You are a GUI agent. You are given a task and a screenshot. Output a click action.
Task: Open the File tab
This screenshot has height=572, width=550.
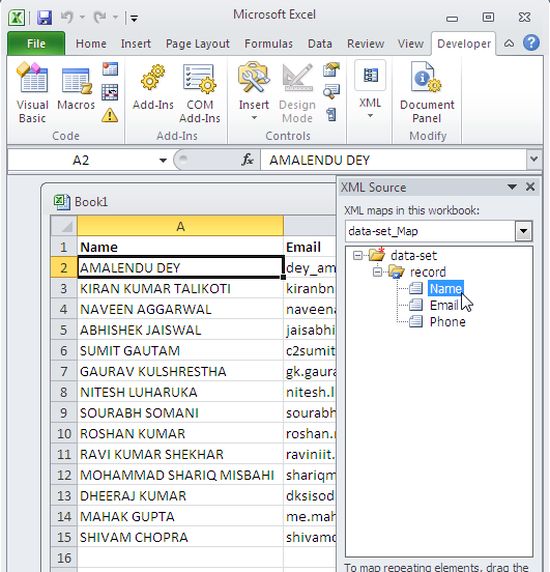coord(36,43)
